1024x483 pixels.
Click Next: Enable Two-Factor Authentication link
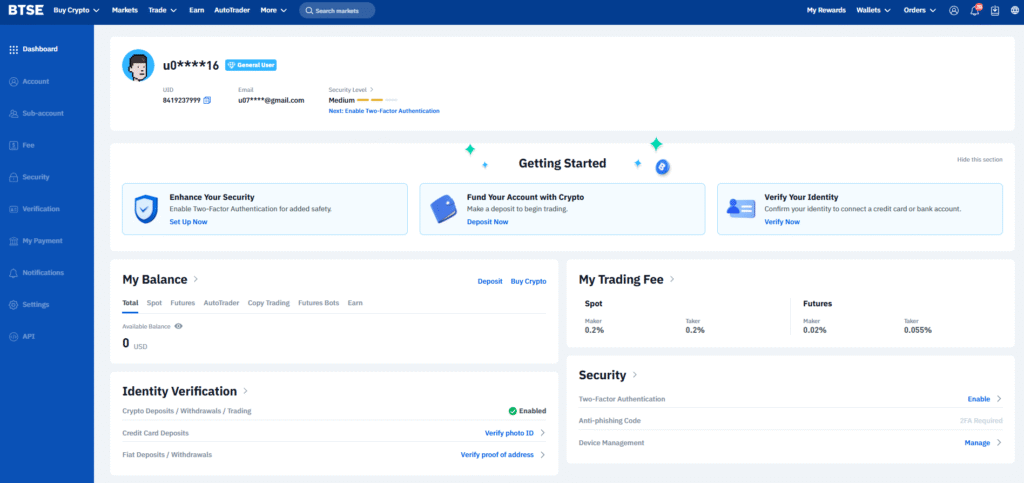click(x=384, y=111)
